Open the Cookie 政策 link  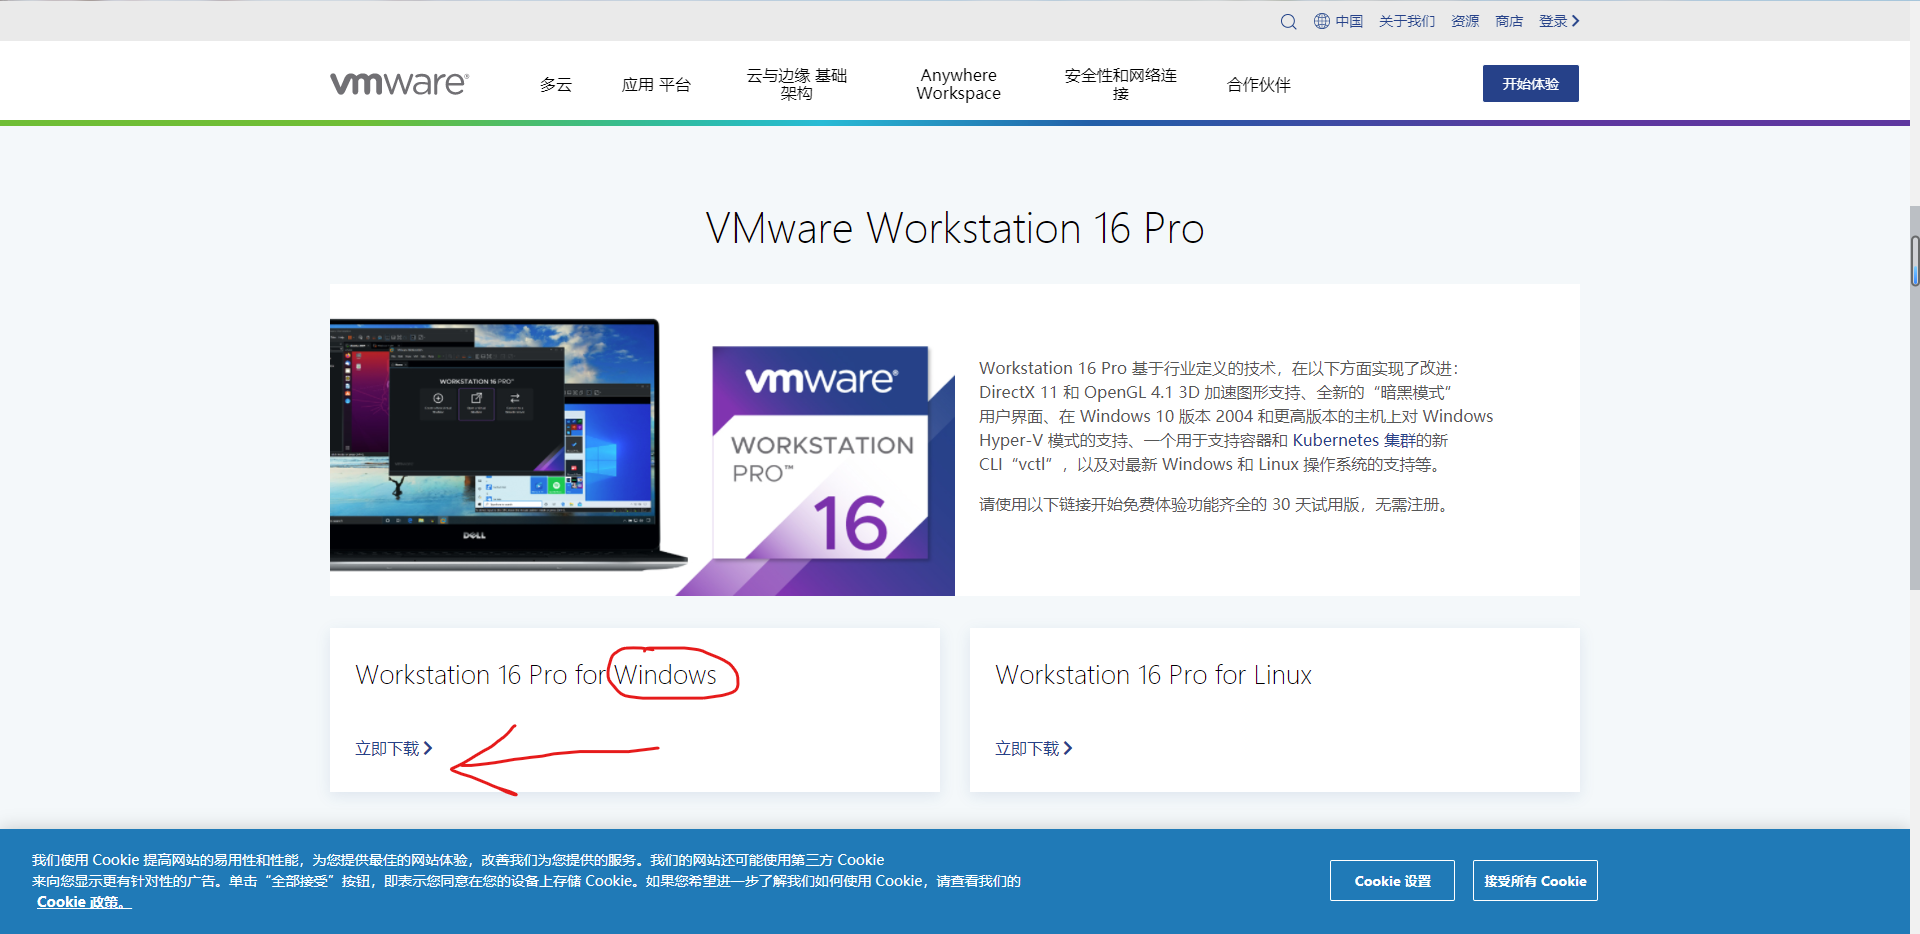click(x=83, y=902)
